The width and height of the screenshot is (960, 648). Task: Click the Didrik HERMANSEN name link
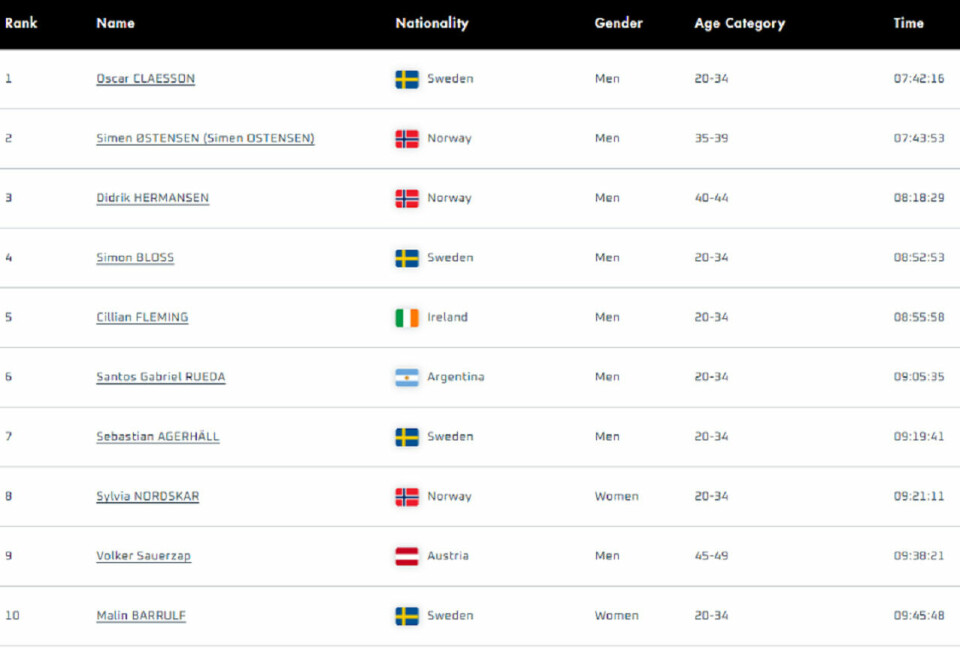pyautogui.click(x=152, y=198)
